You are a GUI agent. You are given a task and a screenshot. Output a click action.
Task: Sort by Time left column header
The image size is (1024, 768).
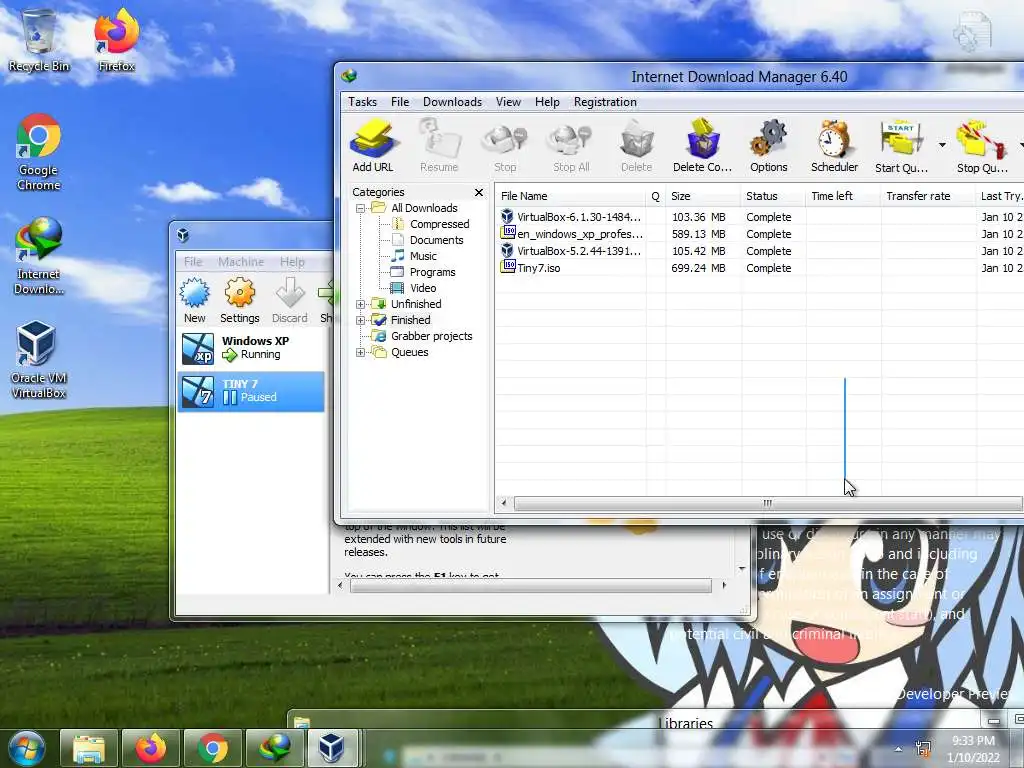[844, 196]
